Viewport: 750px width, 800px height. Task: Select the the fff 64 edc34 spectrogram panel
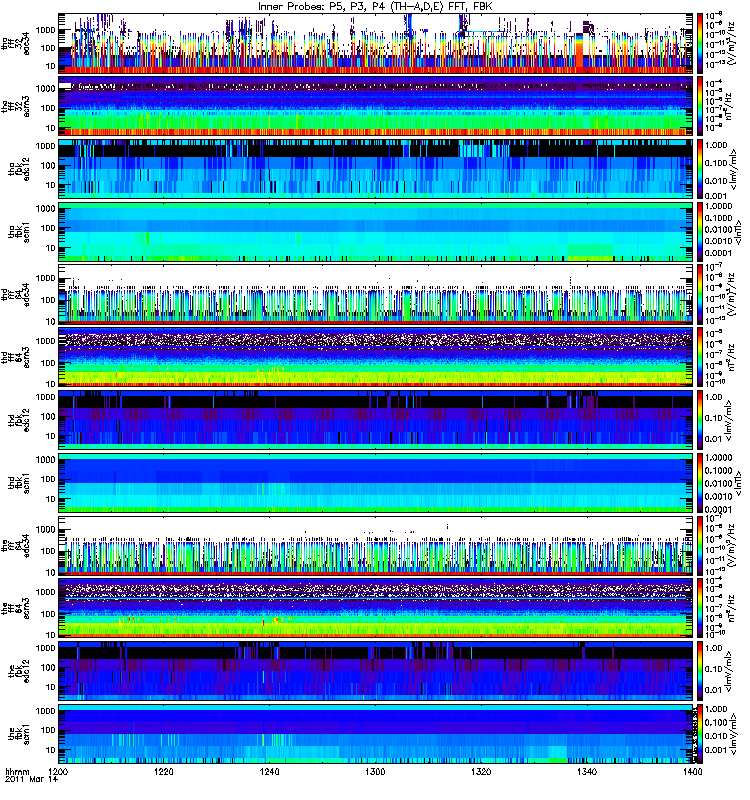(376, 545)
